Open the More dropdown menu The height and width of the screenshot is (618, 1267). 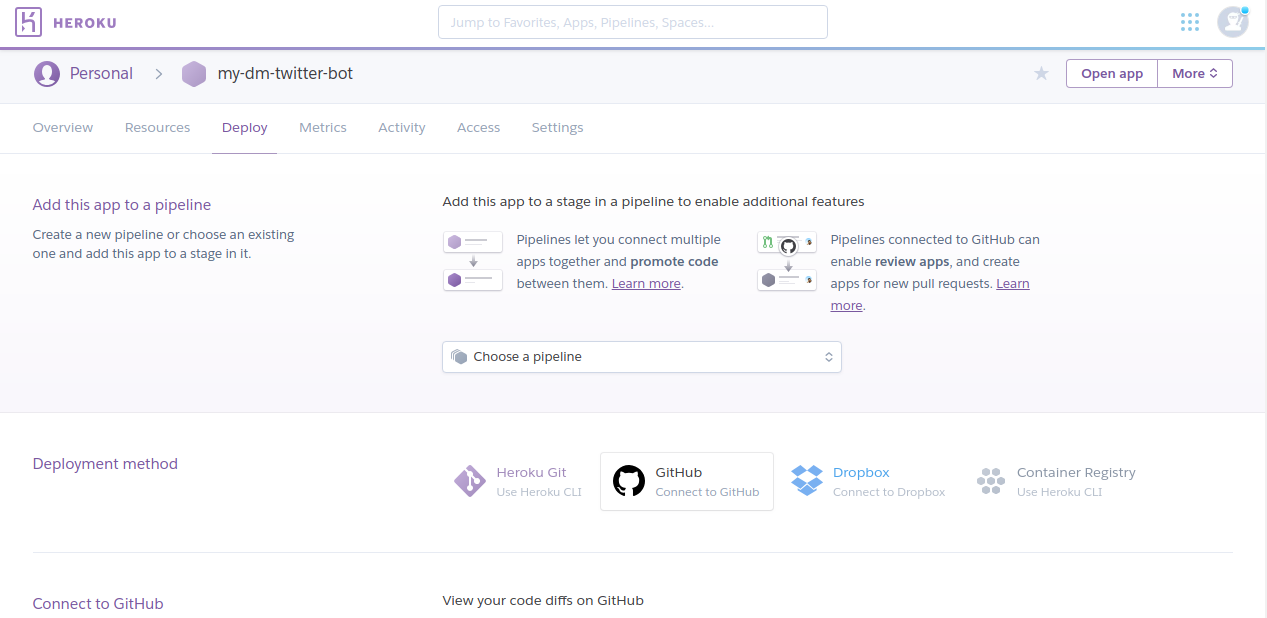[1195, 73]
